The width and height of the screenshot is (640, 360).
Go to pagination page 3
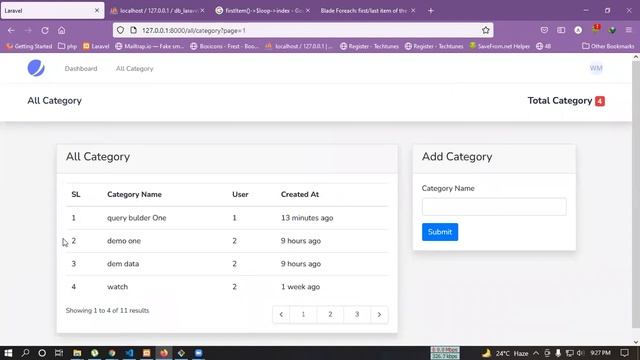click(x=357, y=314)
